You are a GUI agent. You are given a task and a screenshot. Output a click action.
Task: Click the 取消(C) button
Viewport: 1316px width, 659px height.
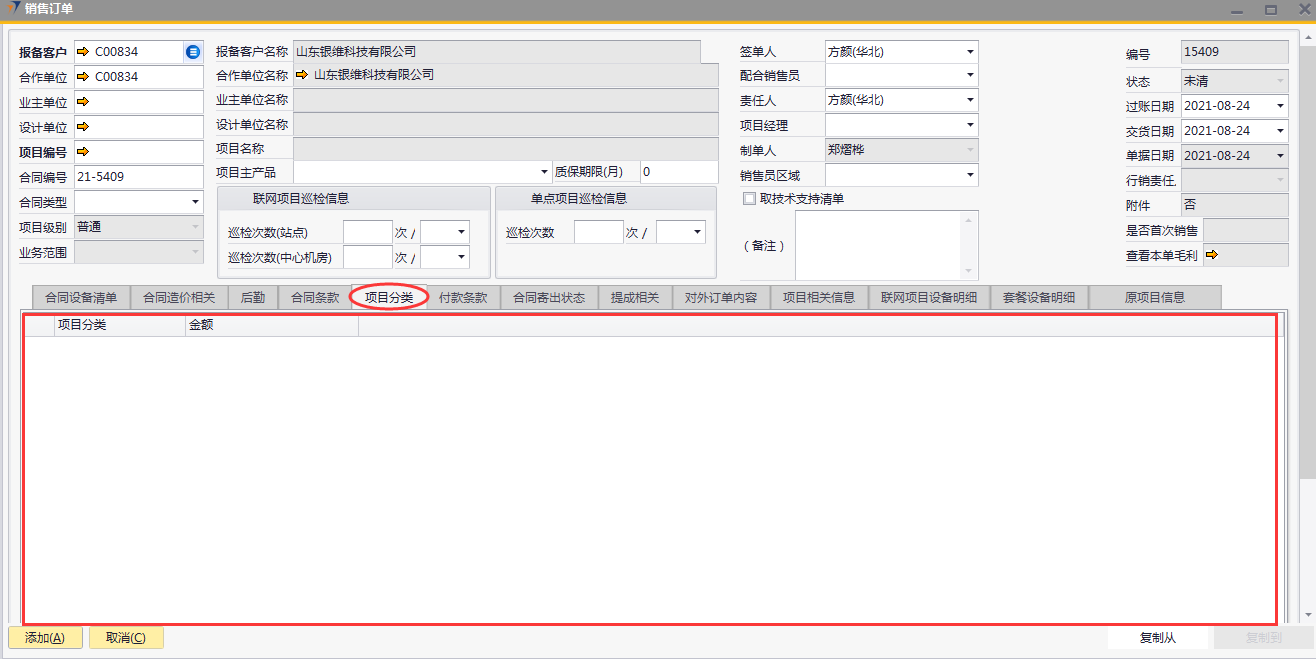126,638
